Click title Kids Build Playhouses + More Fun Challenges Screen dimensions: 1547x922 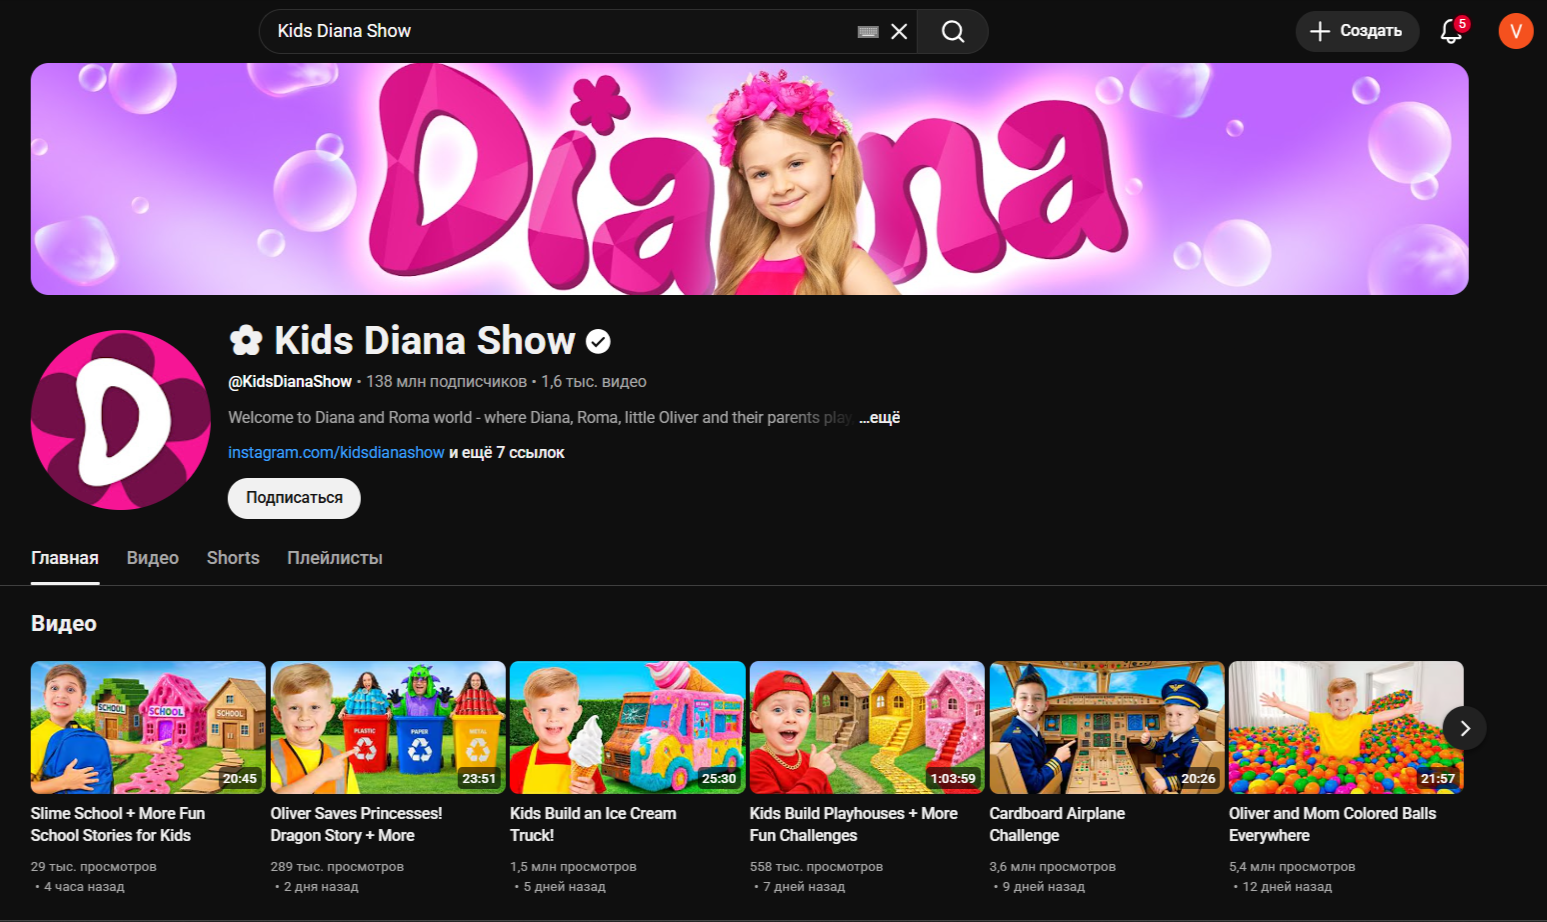coord(854,824)
